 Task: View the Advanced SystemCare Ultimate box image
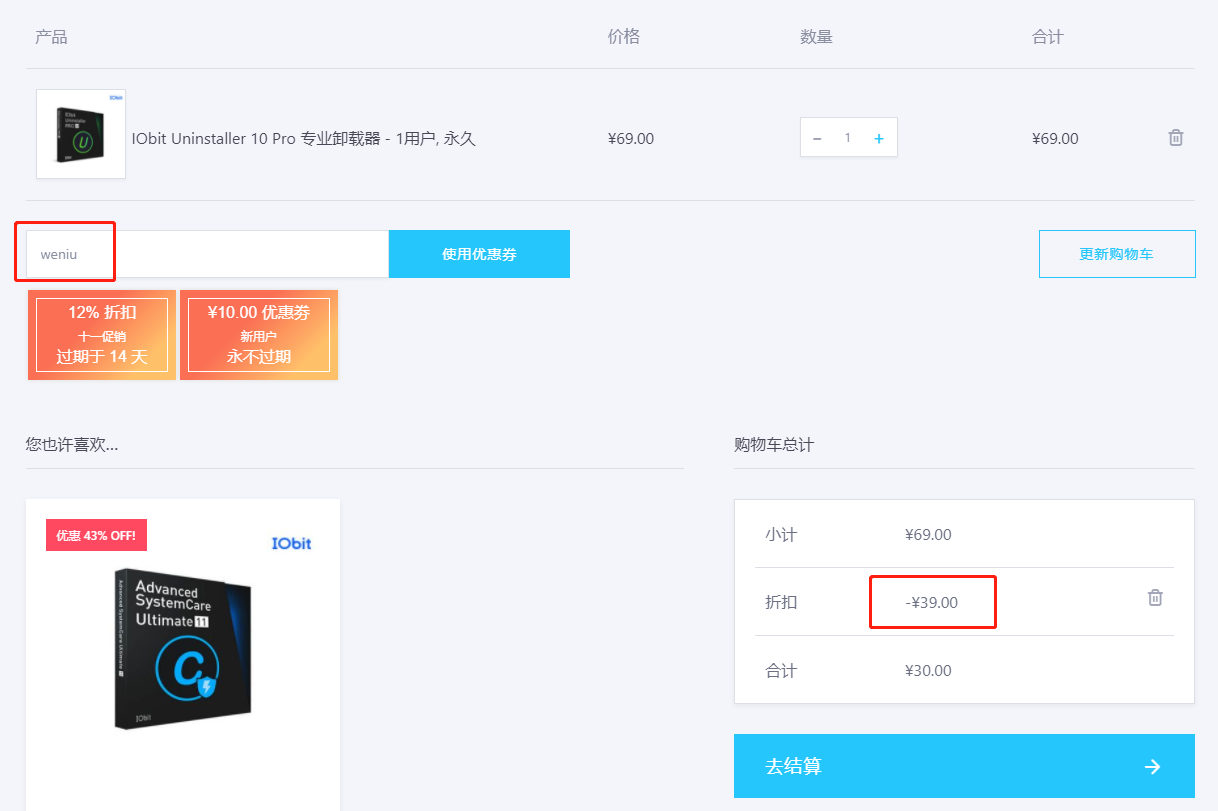tap(183, 648)
